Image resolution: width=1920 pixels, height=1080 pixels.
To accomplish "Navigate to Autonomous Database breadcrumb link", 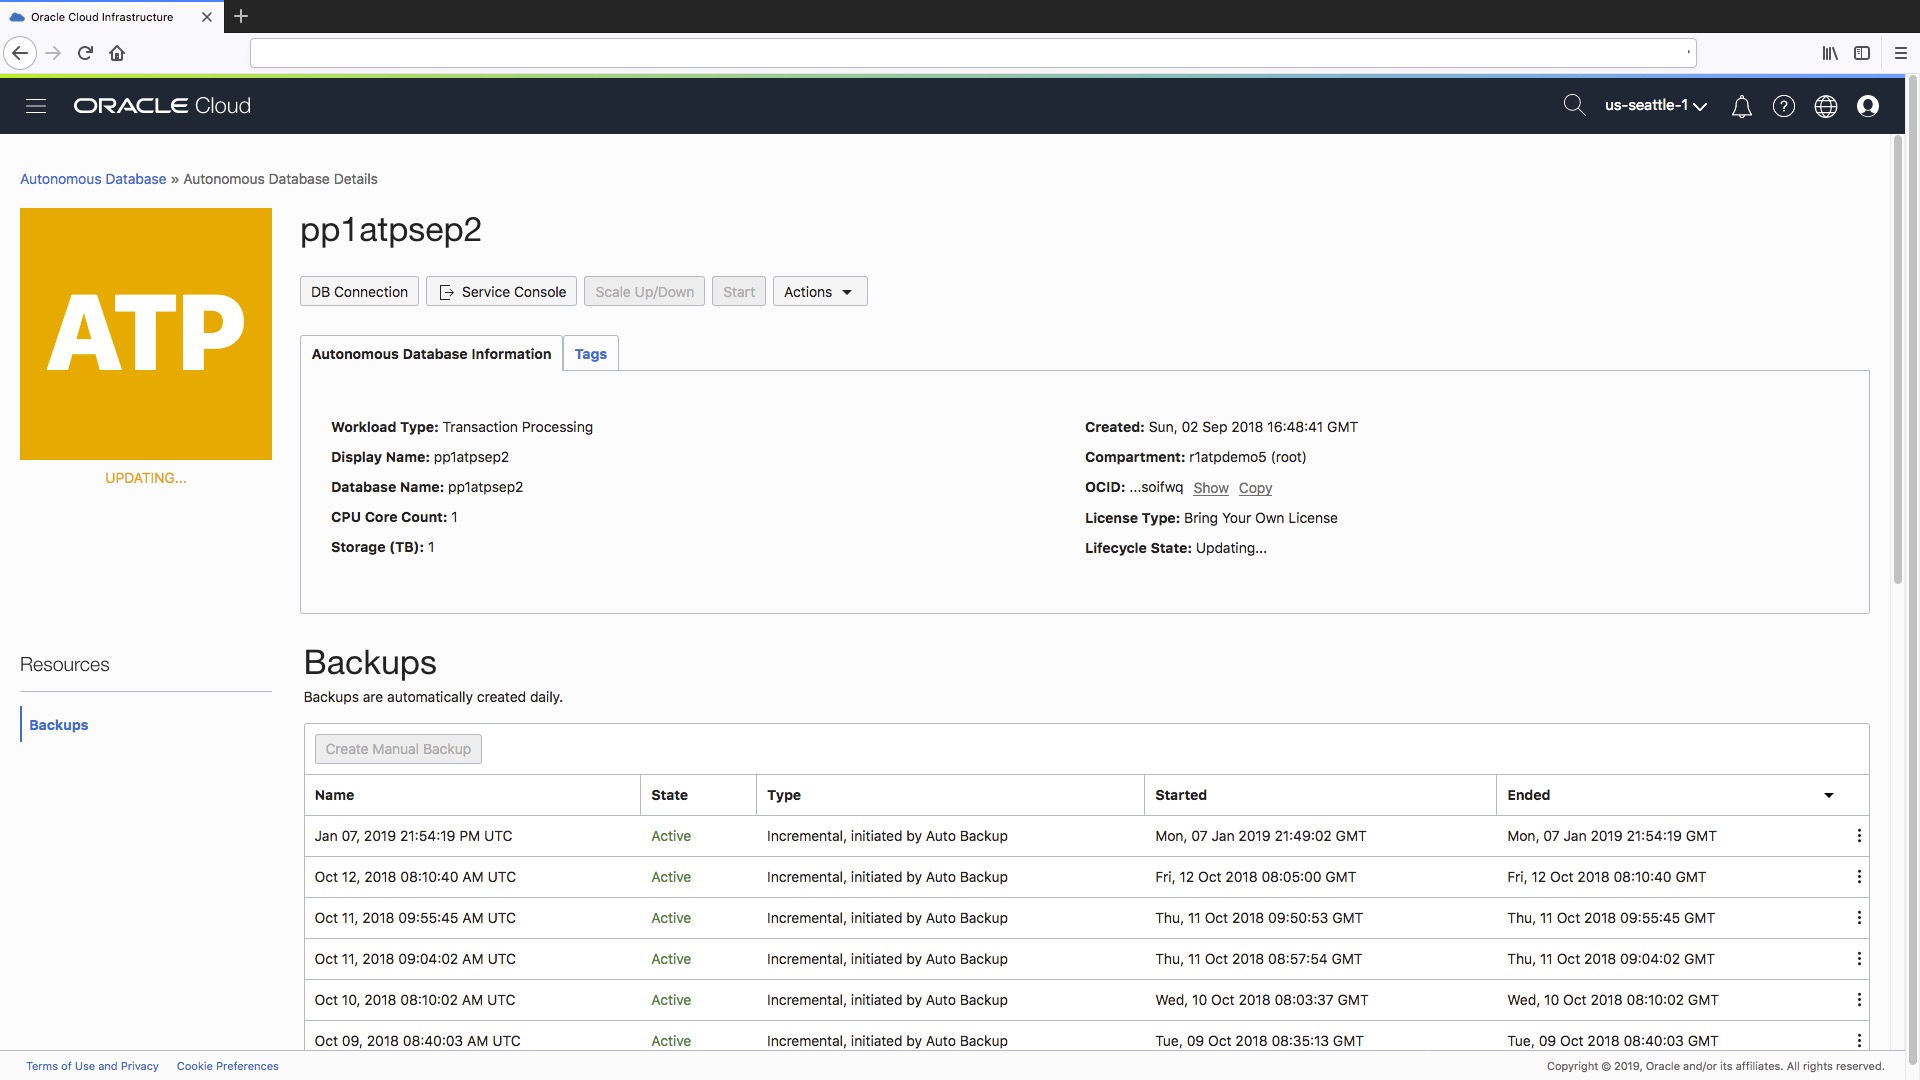I will [x=92, y=178].
